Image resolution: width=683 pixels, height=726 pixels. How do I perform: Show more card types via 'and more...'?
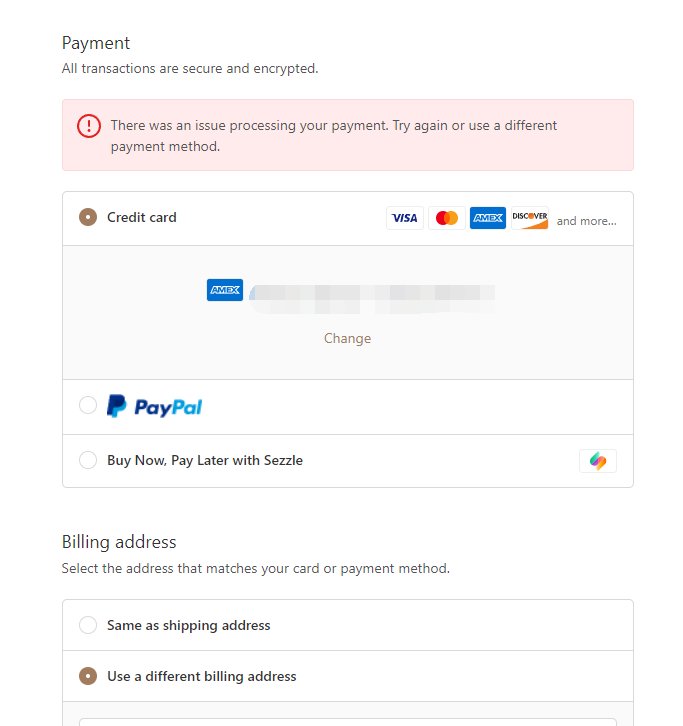coord(586,221)
